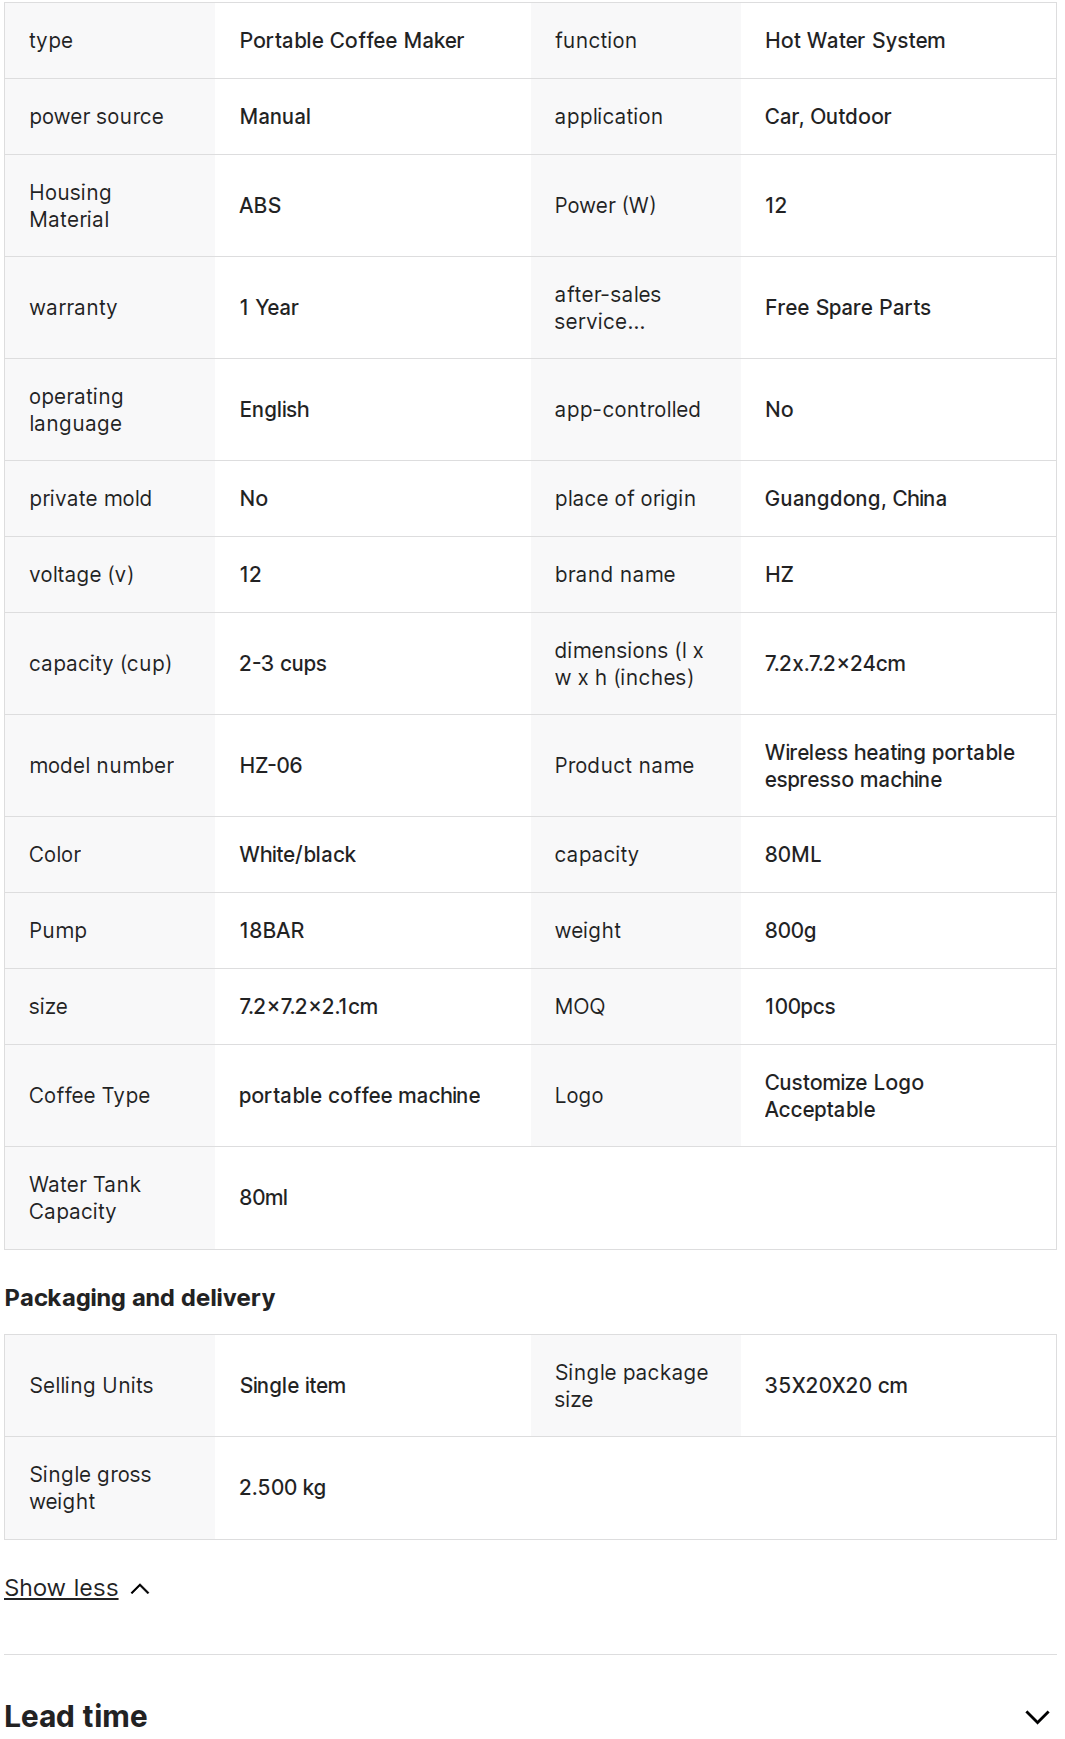Select the 2.500 kg gross weight value
Screen dimensions: 1065x1739
click(x=282, y=1488)
